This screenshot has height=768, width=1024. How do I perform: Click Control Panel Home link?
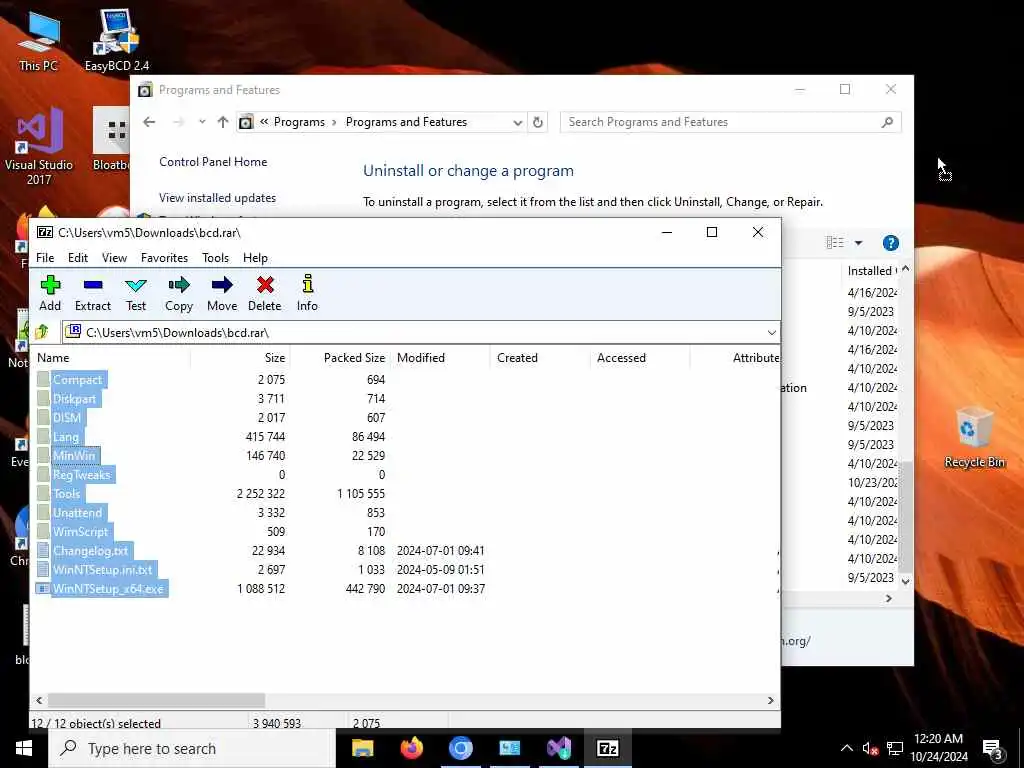click(x=213, y=162)
